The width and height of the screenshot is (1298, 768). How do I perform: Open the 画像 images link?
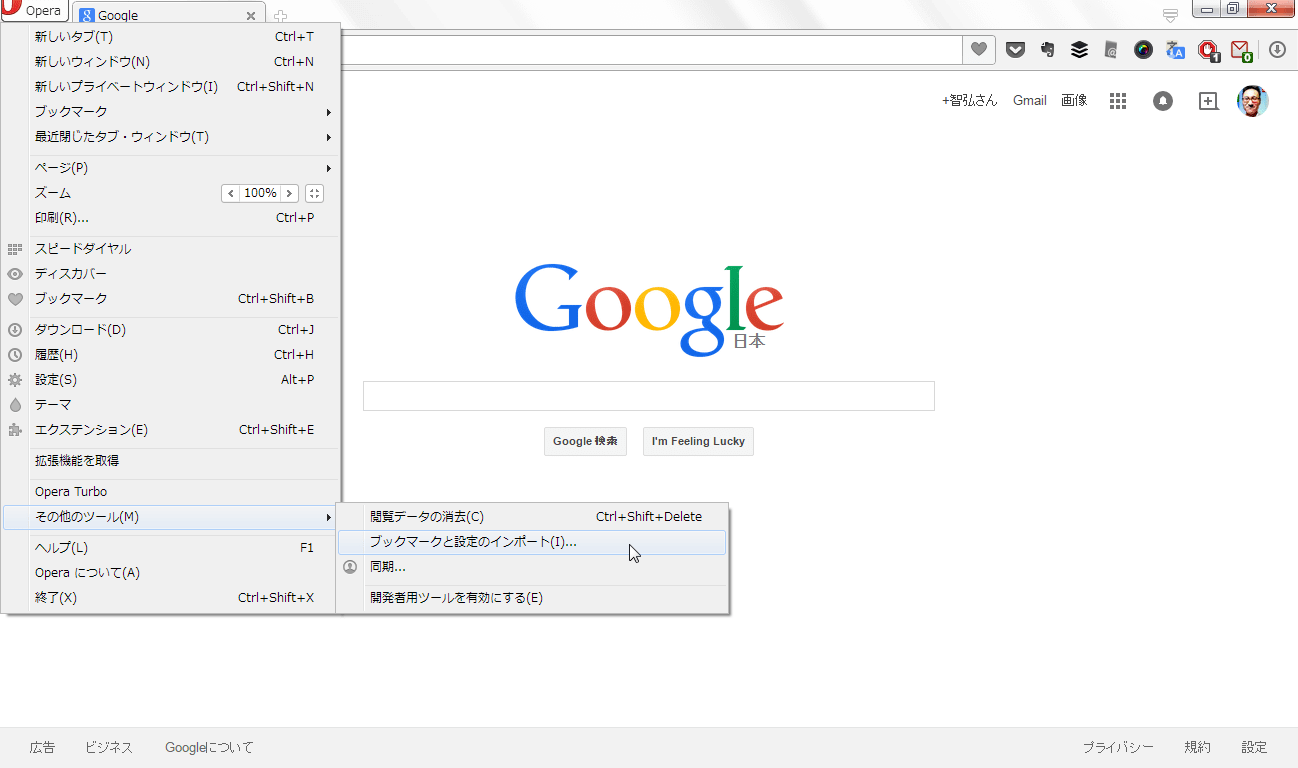[x=1074, y=100]
